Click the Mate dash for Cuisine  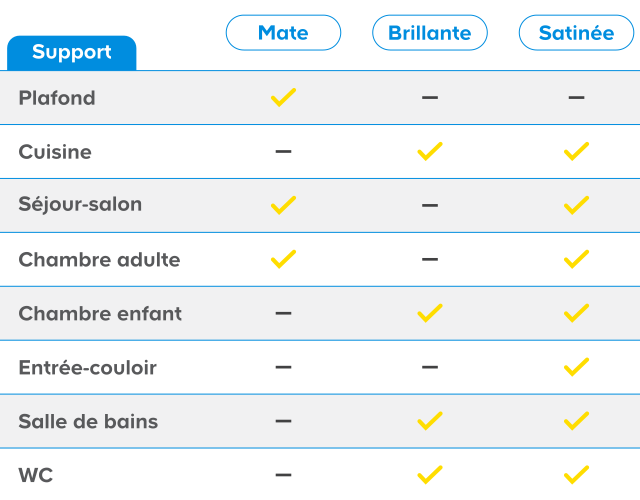point(283,152)
